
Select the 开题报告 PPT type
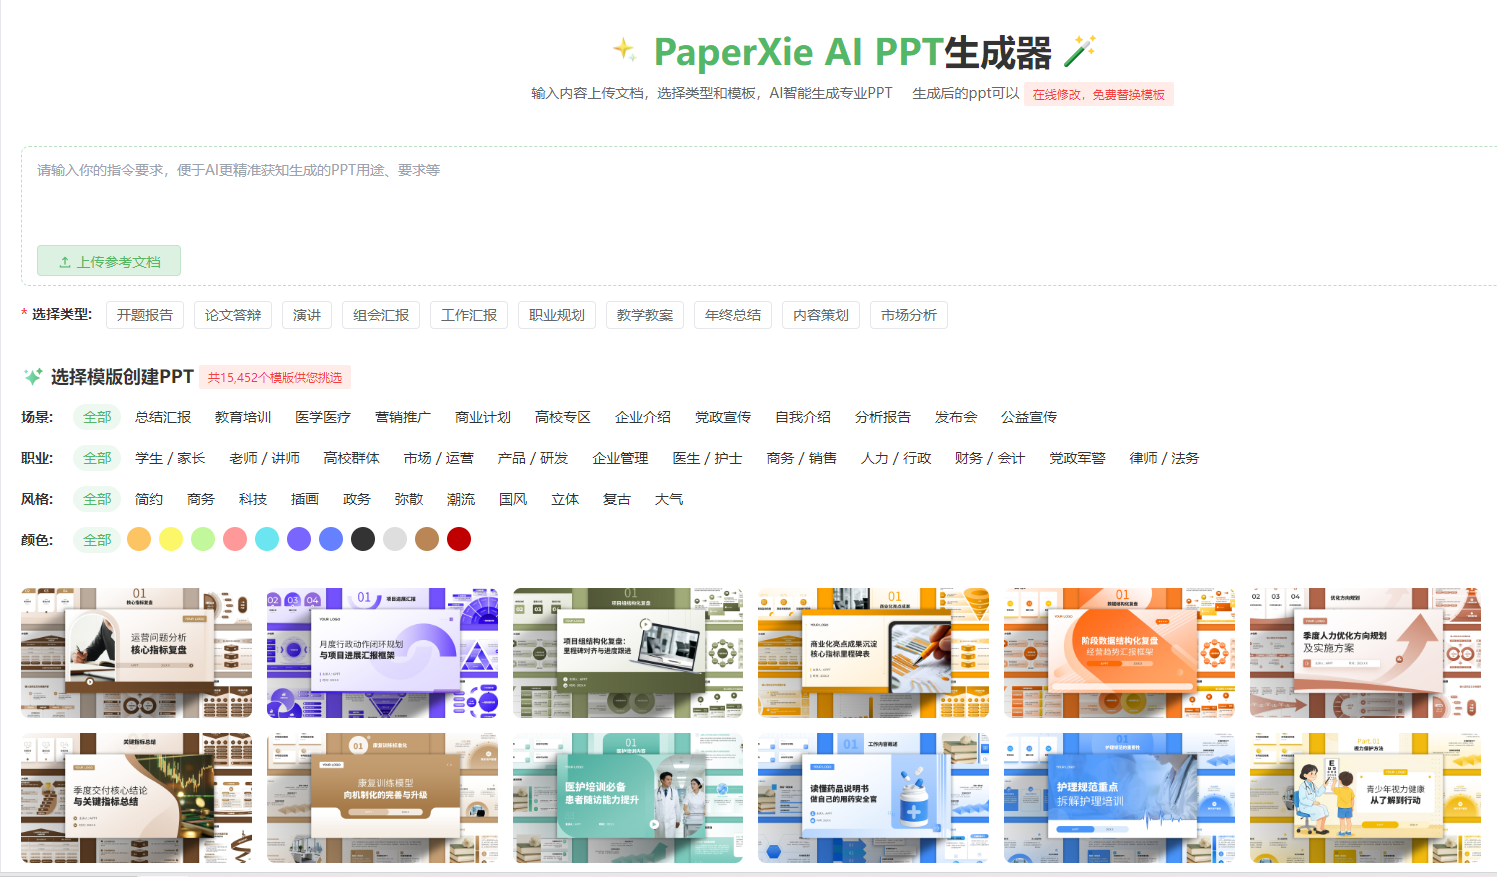[x=144, y=315]
